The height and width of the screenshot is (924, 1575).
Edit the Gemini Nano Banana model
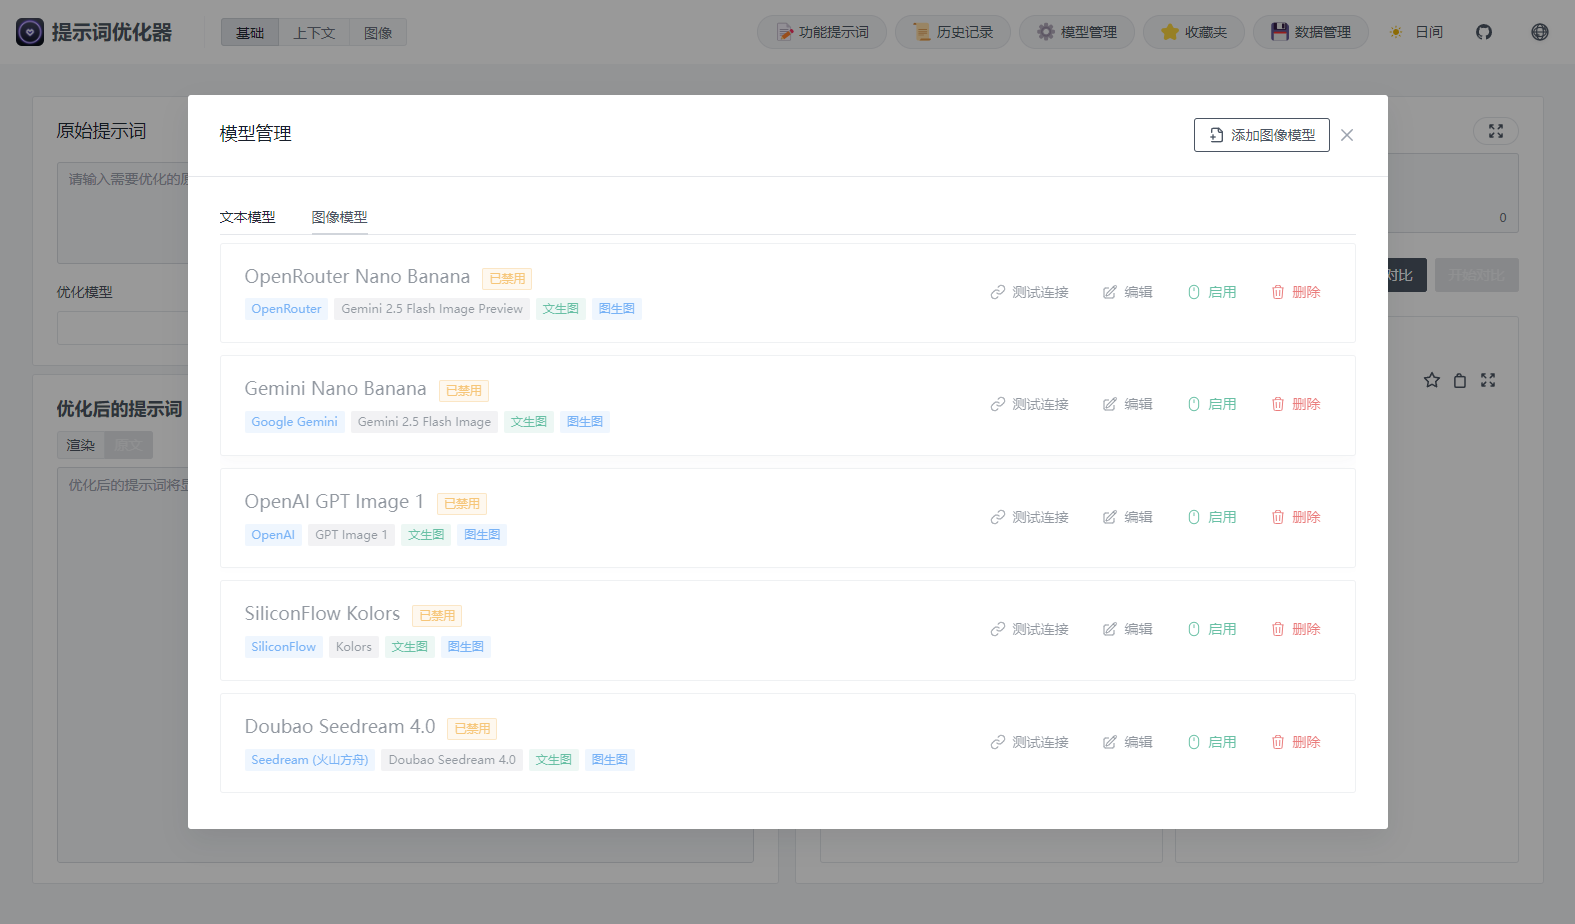[x=1128, y=404]
